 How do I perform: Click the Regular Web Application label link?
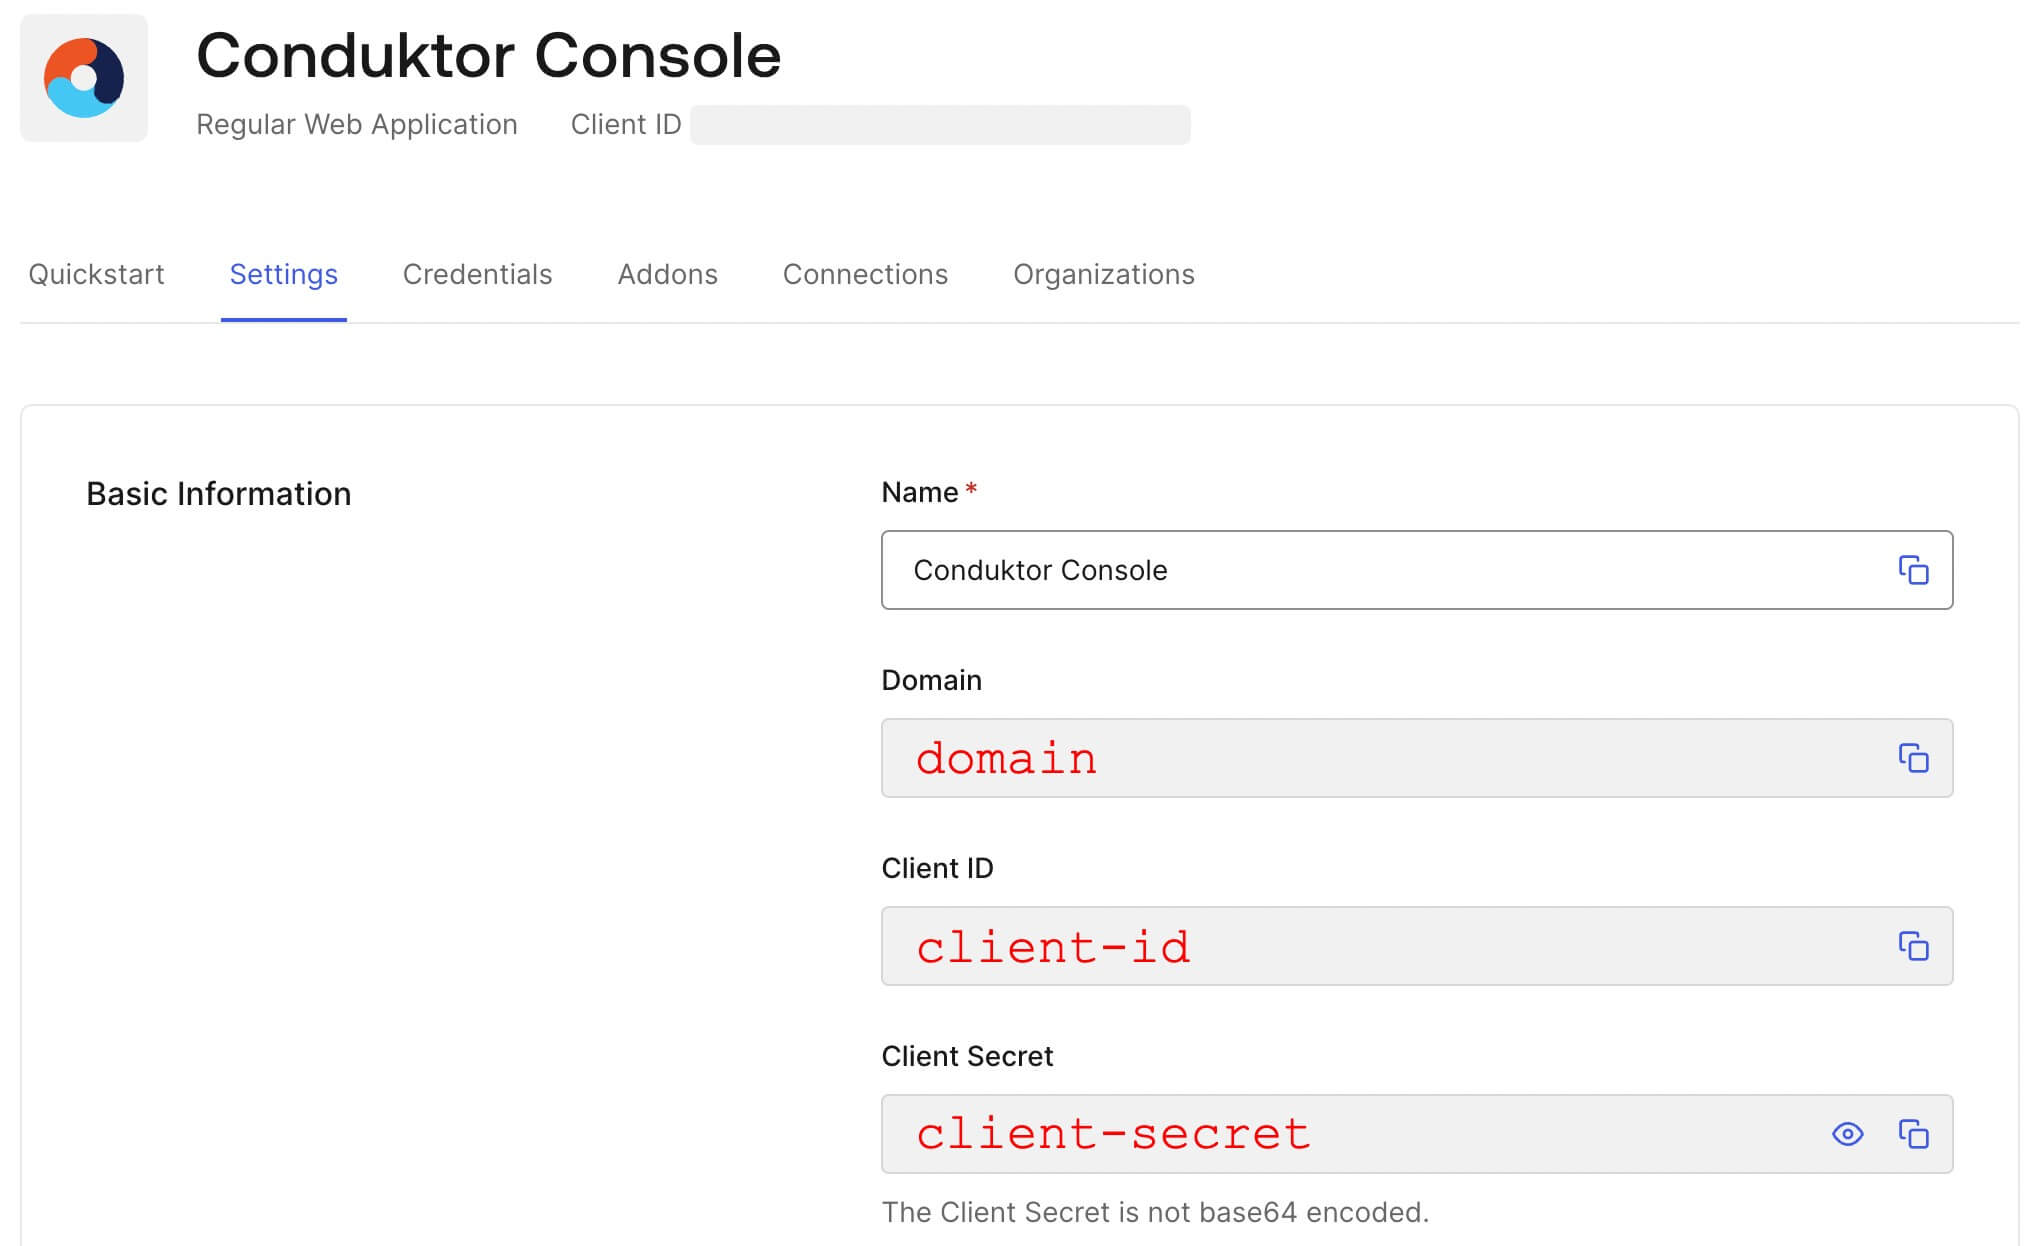tap(356, 123)
